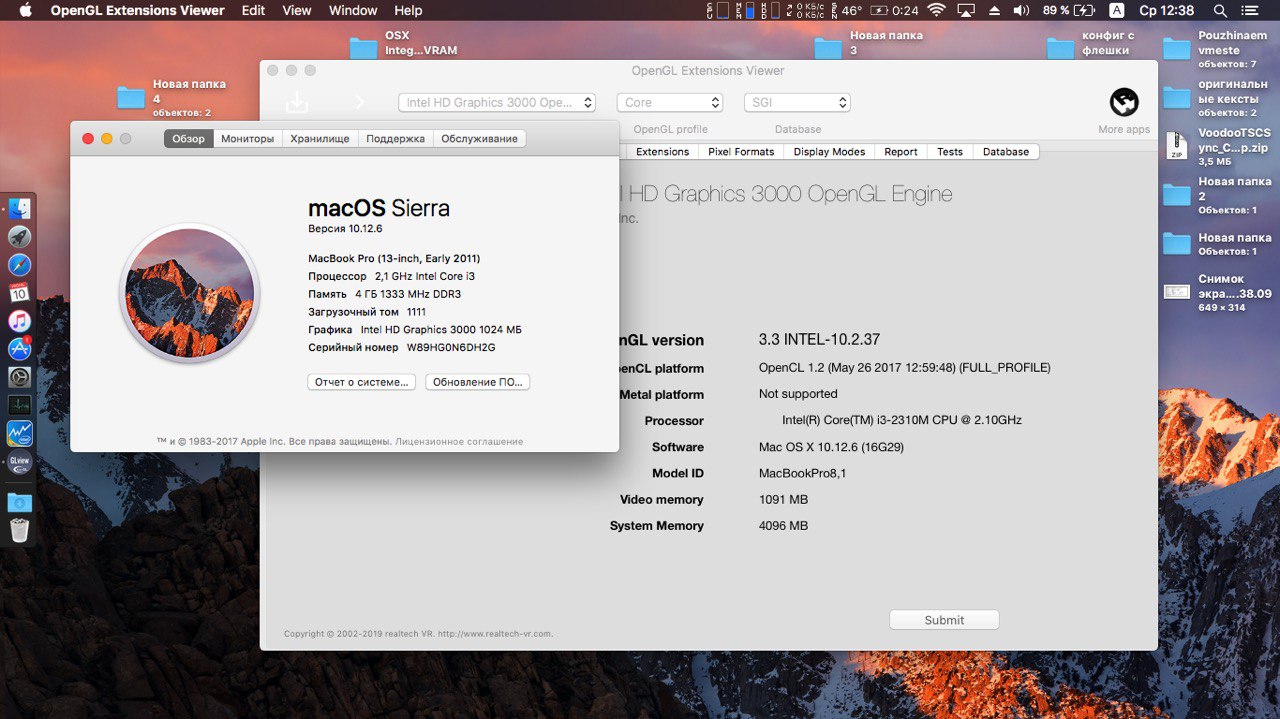The height and width of the screenshot is (719, 1280).
Task: Open 'Лицензионное соглашение' link
Action: point(459,441)
